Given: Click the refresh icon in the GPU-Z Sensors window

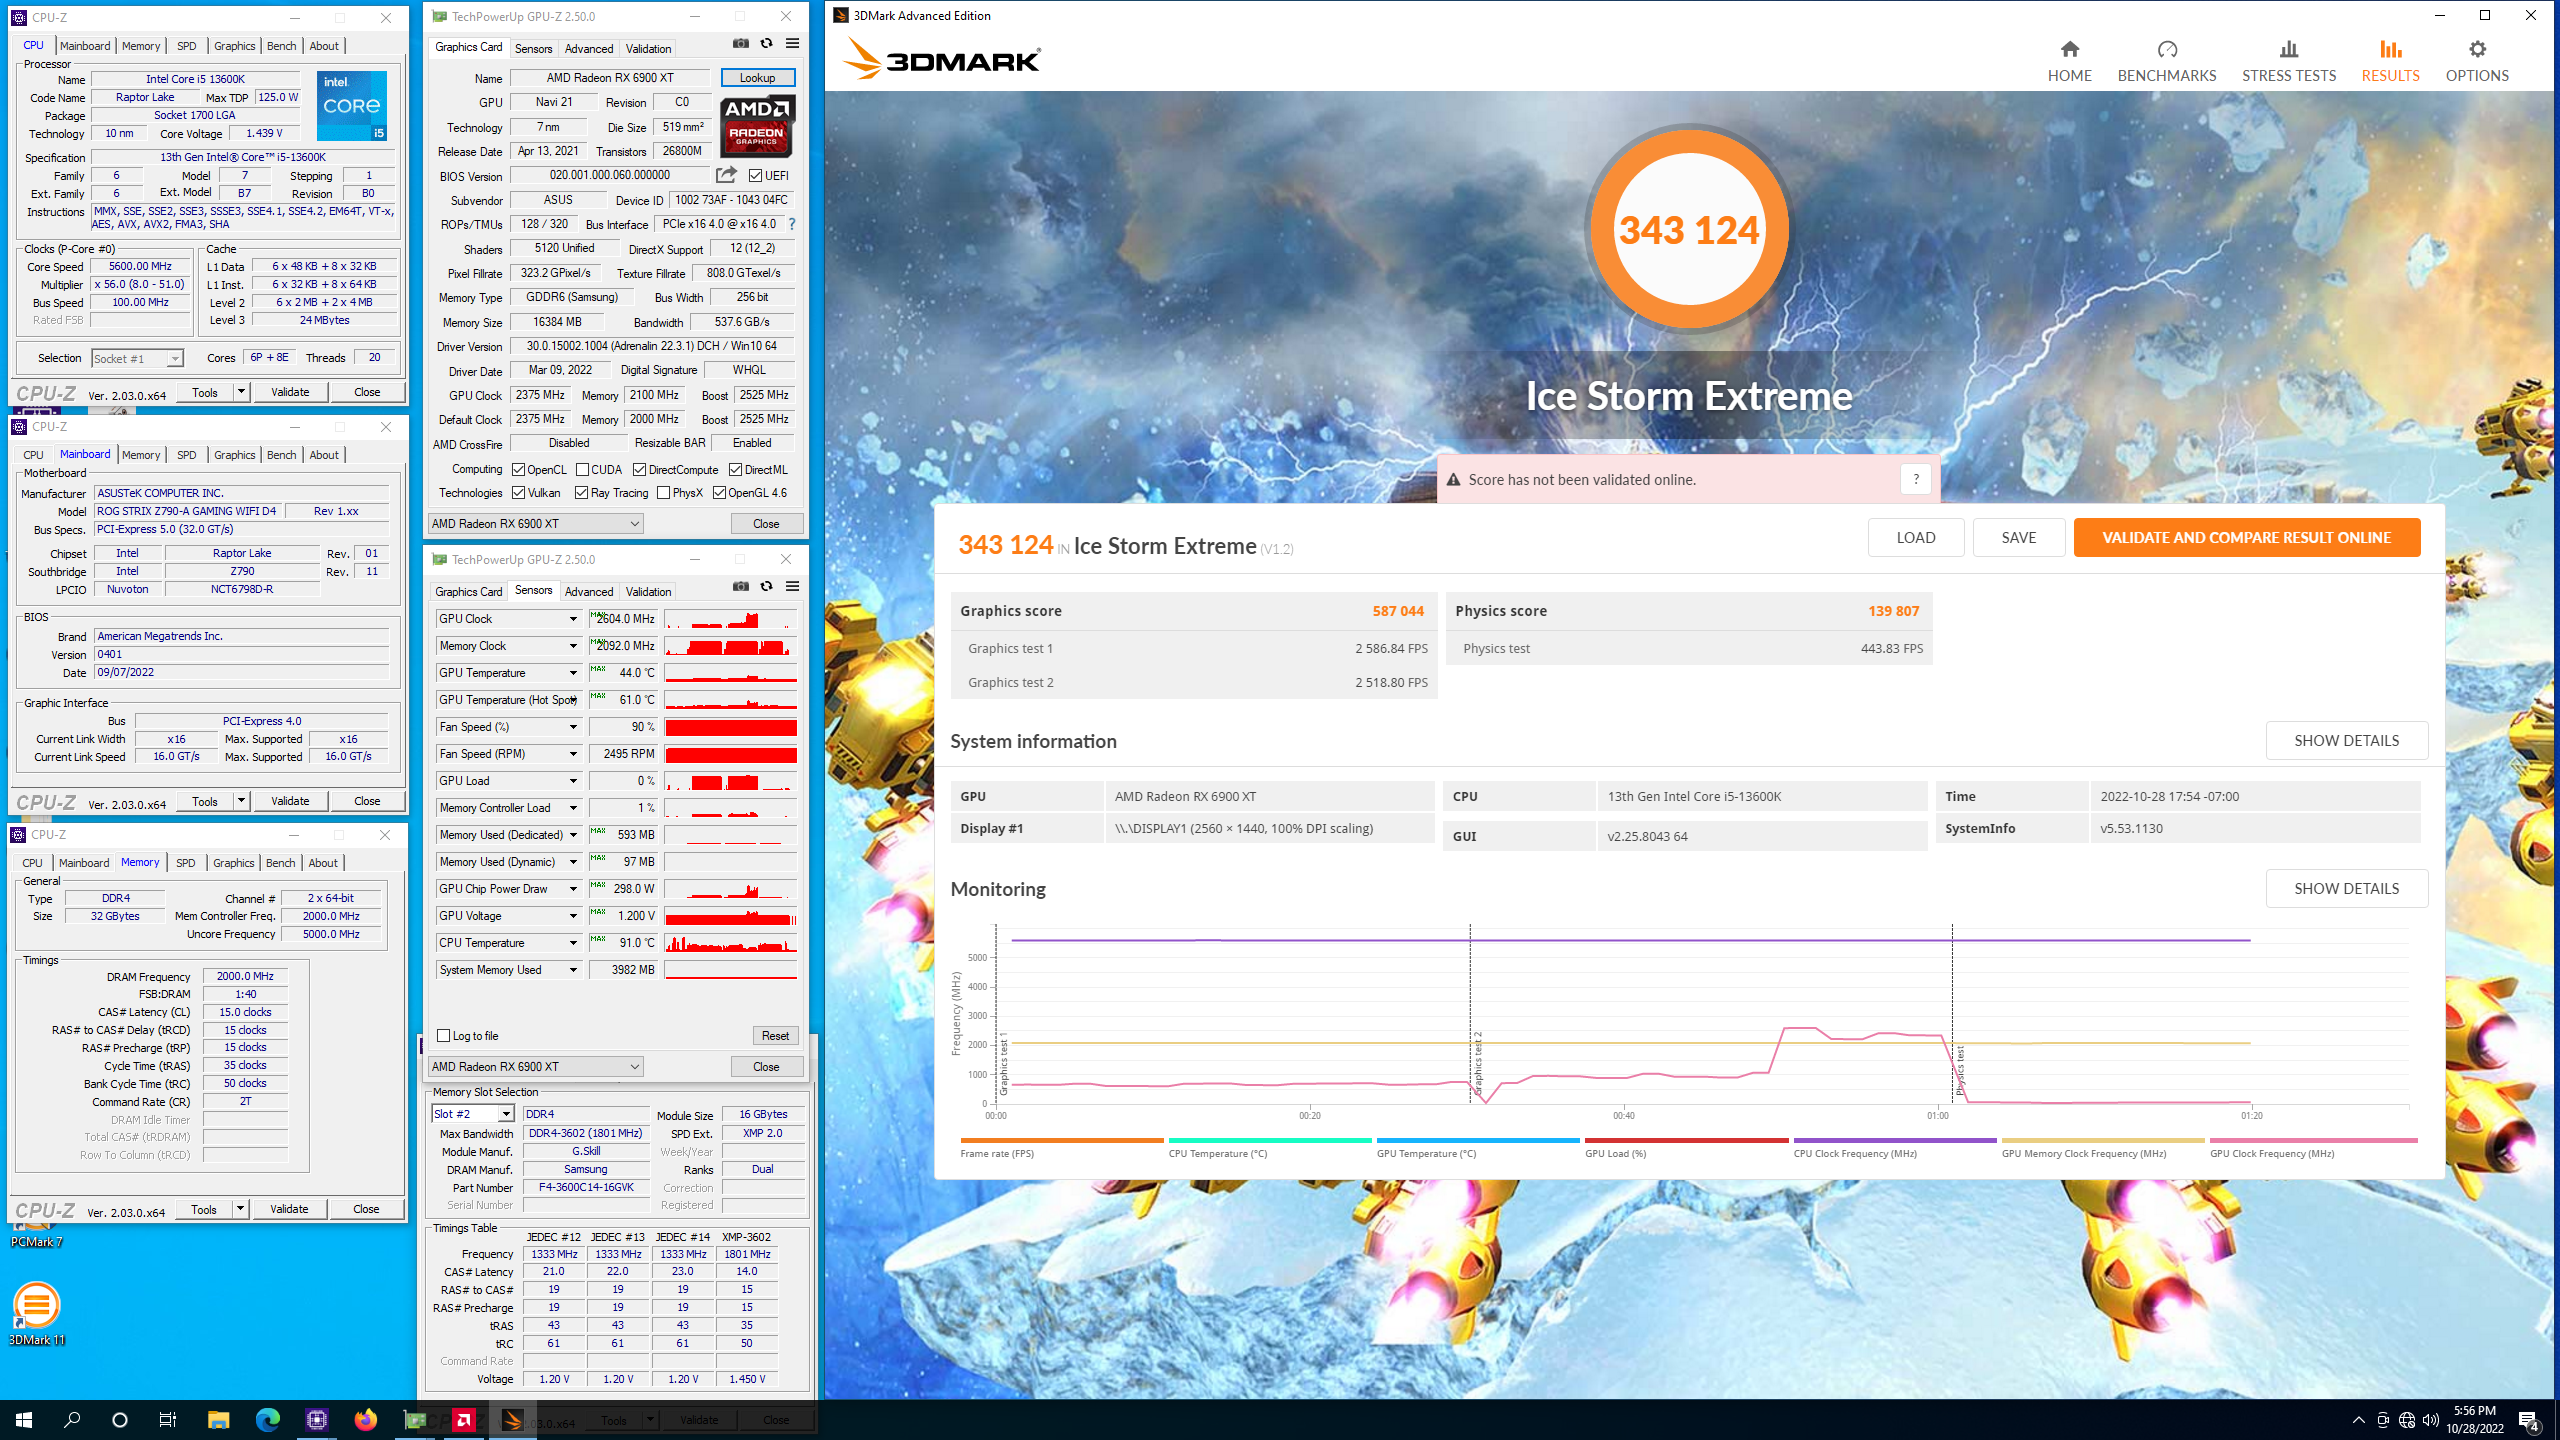Looking at the screenshot, I should 767,587.
